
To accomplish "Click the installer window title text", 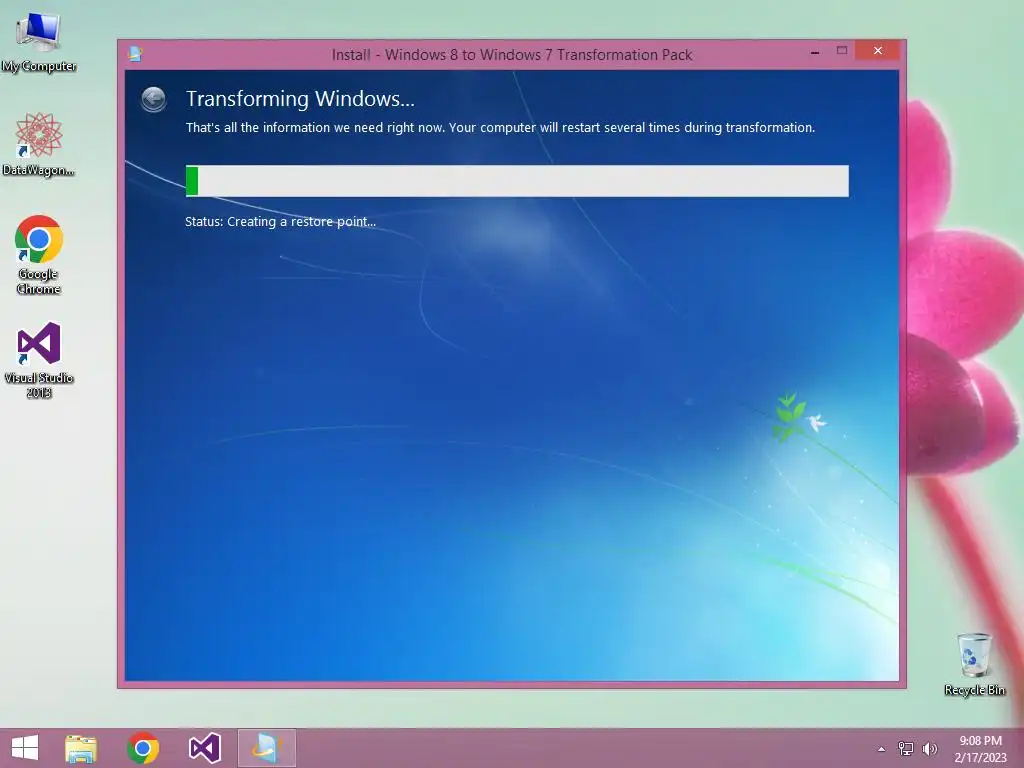I will tap(511, 55).
